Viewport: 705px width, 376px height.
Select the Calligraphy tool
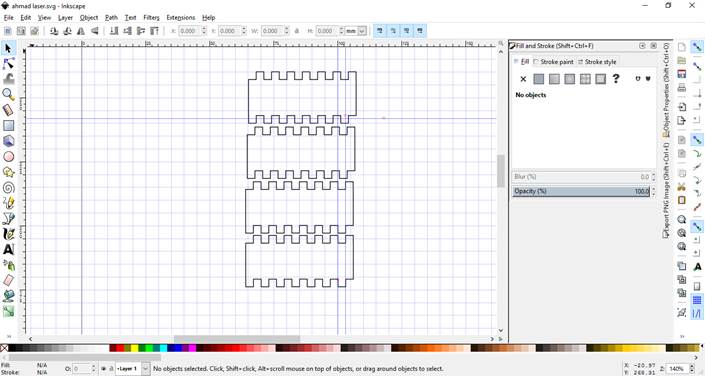(8, 234)
